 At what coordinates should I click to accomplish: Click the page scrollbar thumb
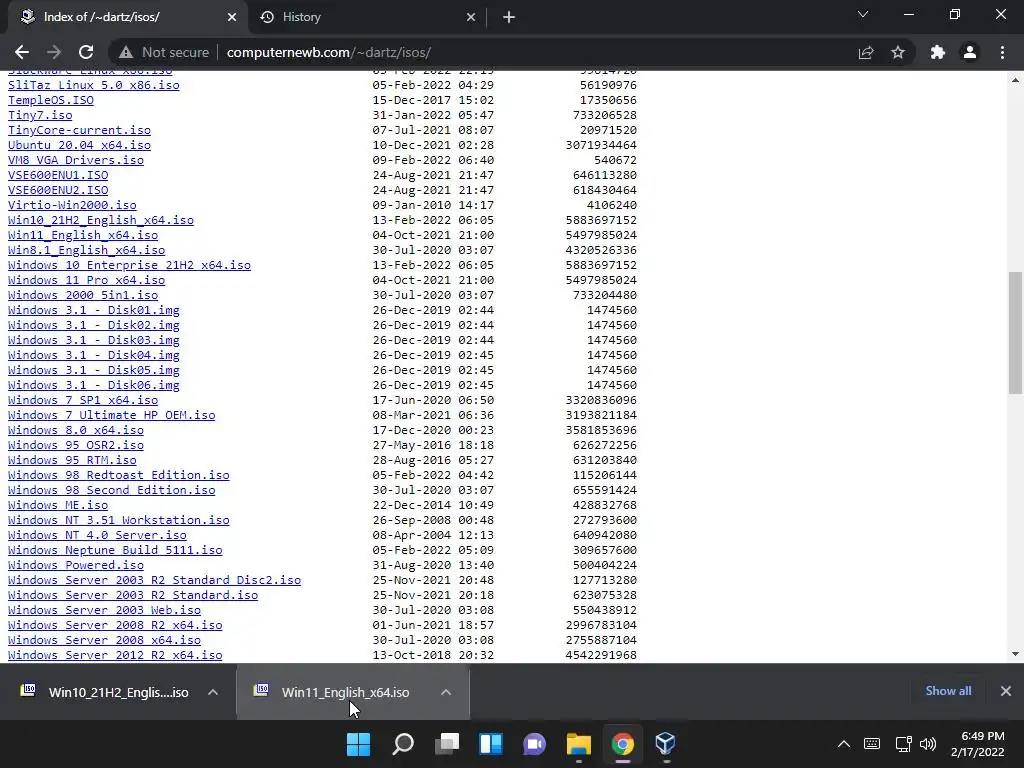(1015, 333)
